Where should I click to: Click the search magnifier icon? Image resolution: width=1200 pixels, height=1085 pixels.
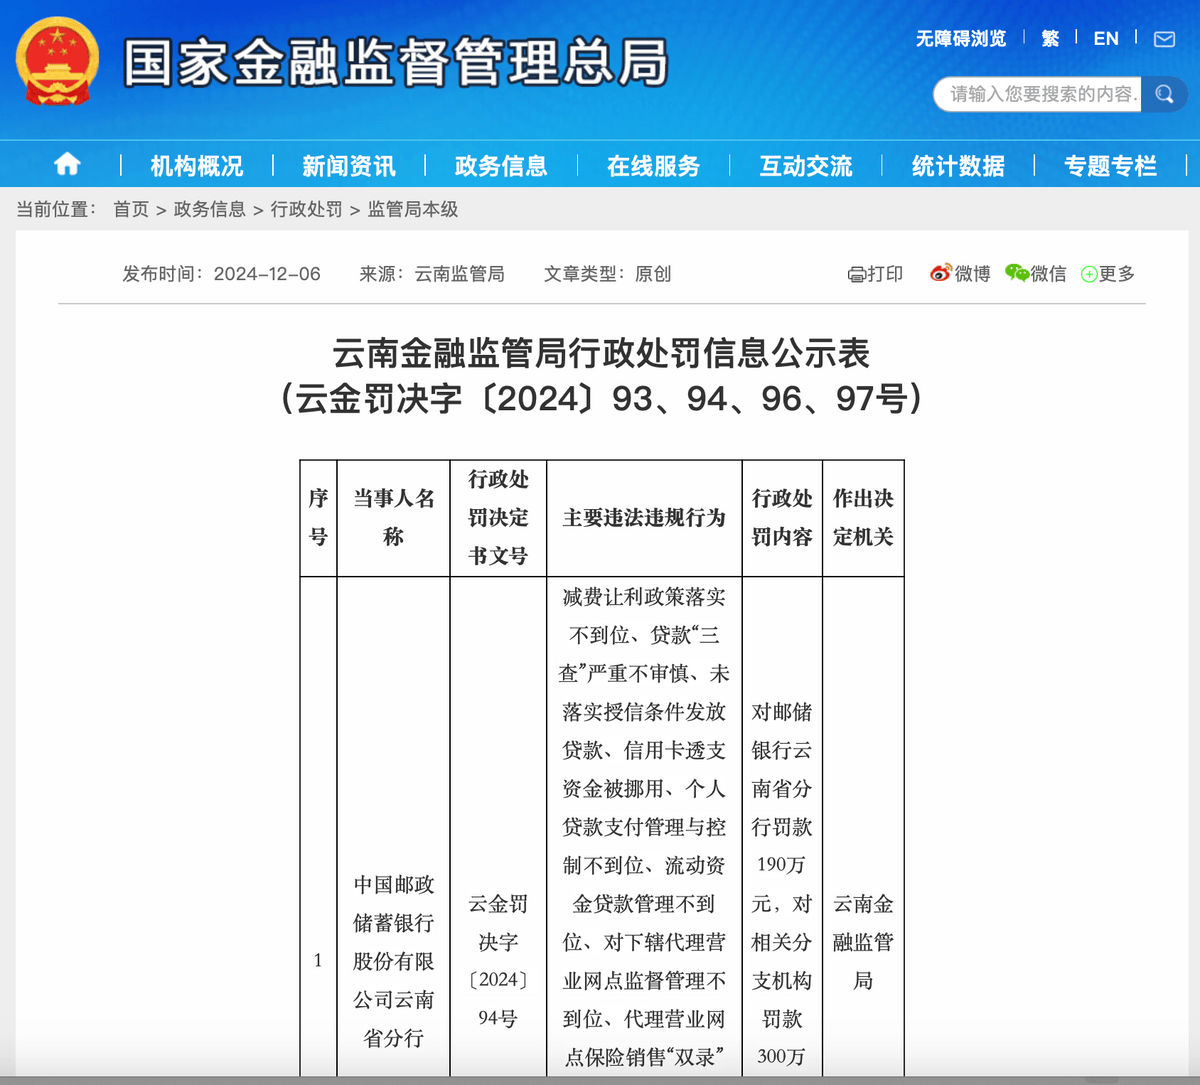click(1163, 95)
